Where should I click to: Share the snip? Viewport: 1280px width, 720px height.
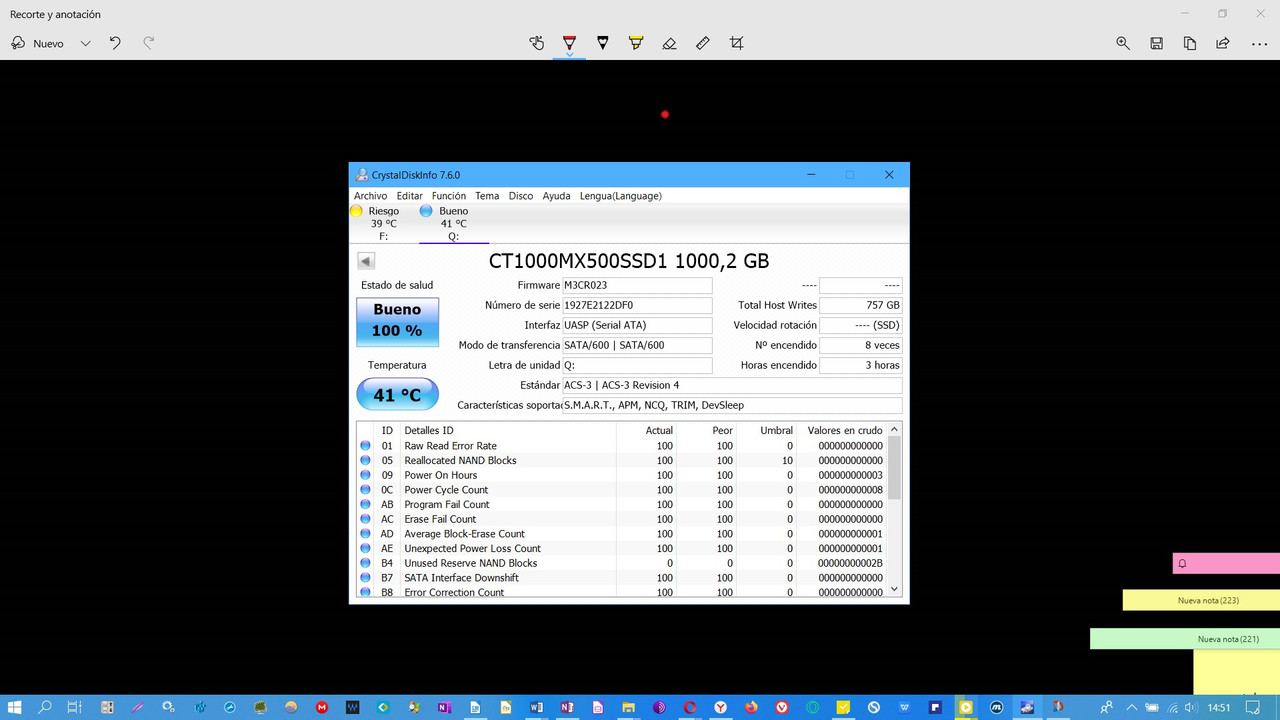click(x=1223, y=43)
